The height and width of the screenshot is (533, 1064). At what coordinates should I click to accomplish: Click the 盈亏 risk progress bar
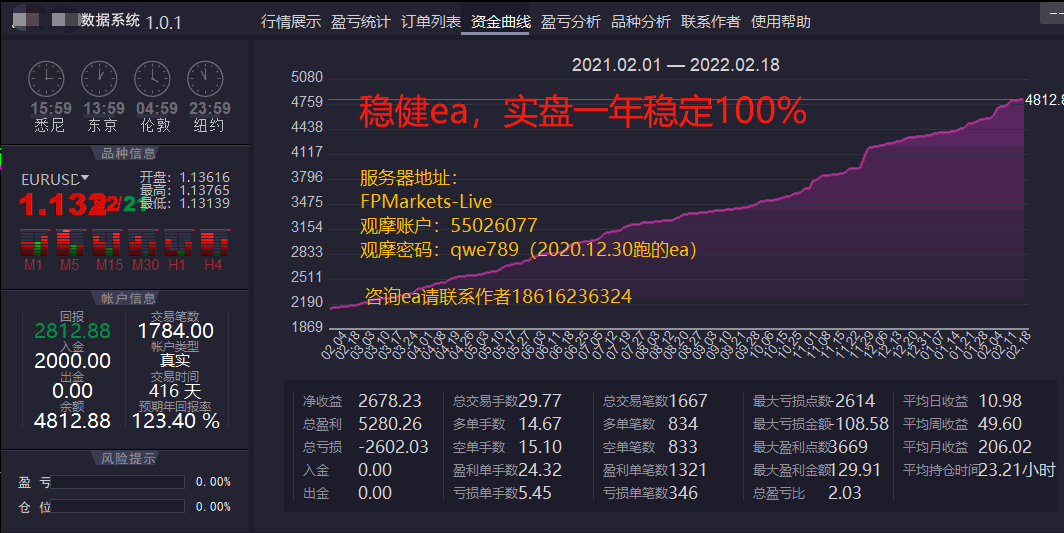(119, 482)
